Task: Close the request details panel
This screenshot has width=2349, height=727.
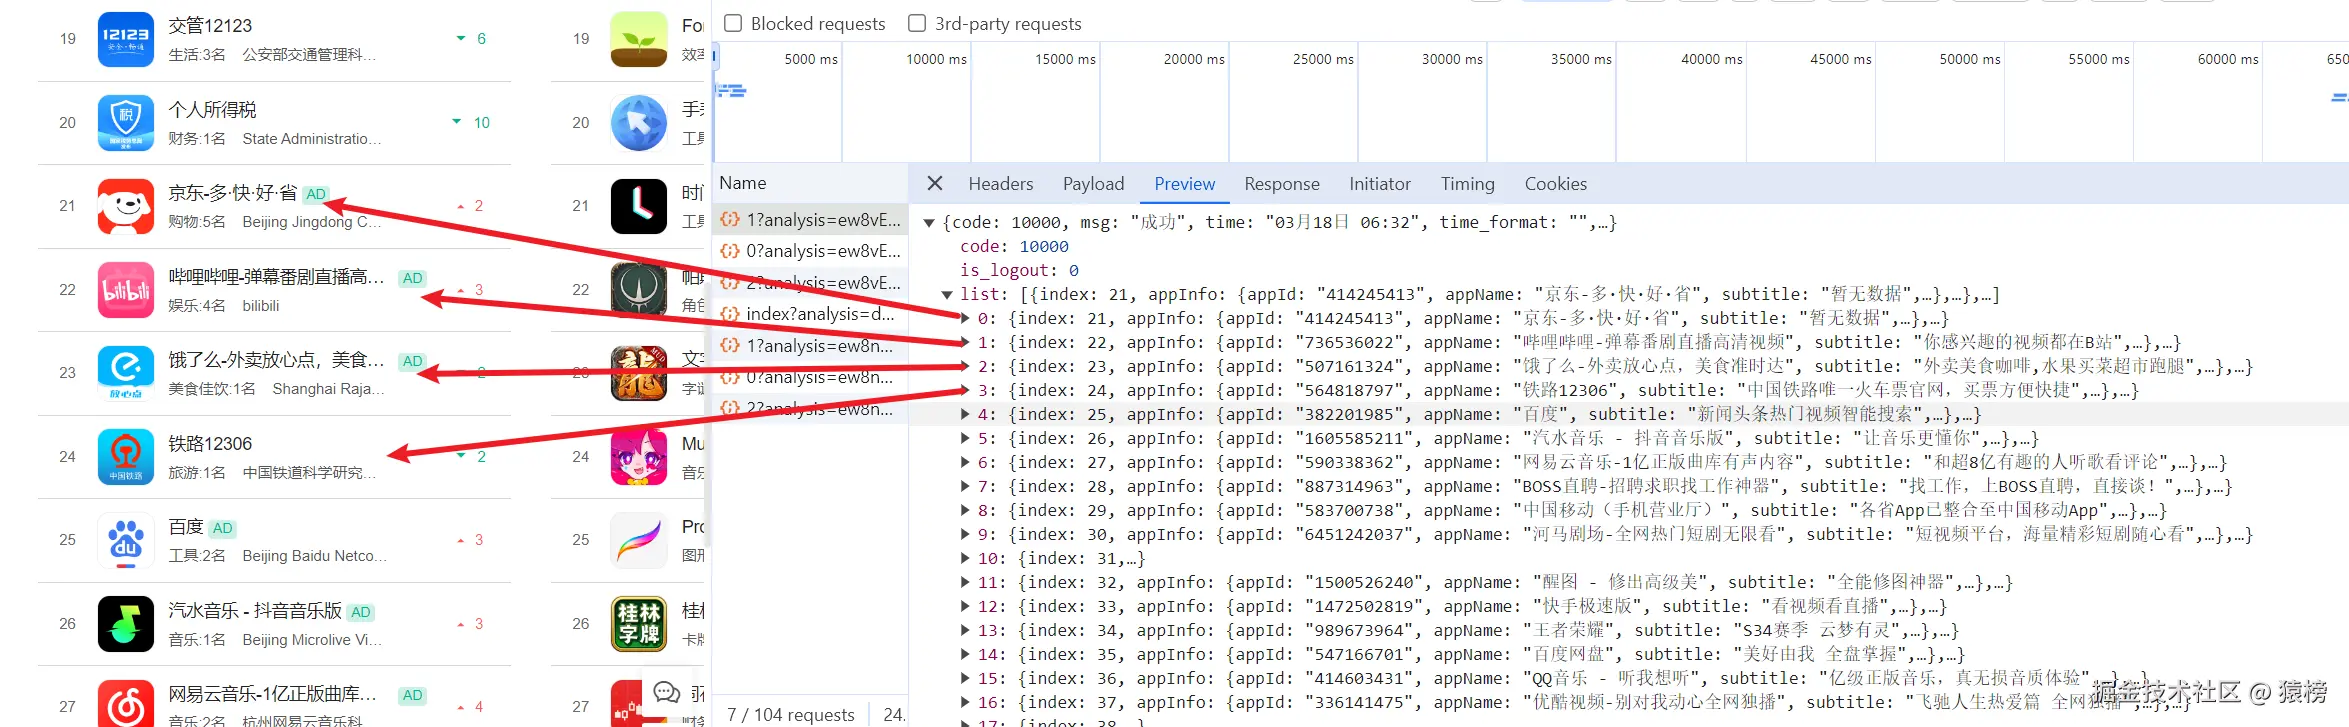Action: (x=935, y=183)
